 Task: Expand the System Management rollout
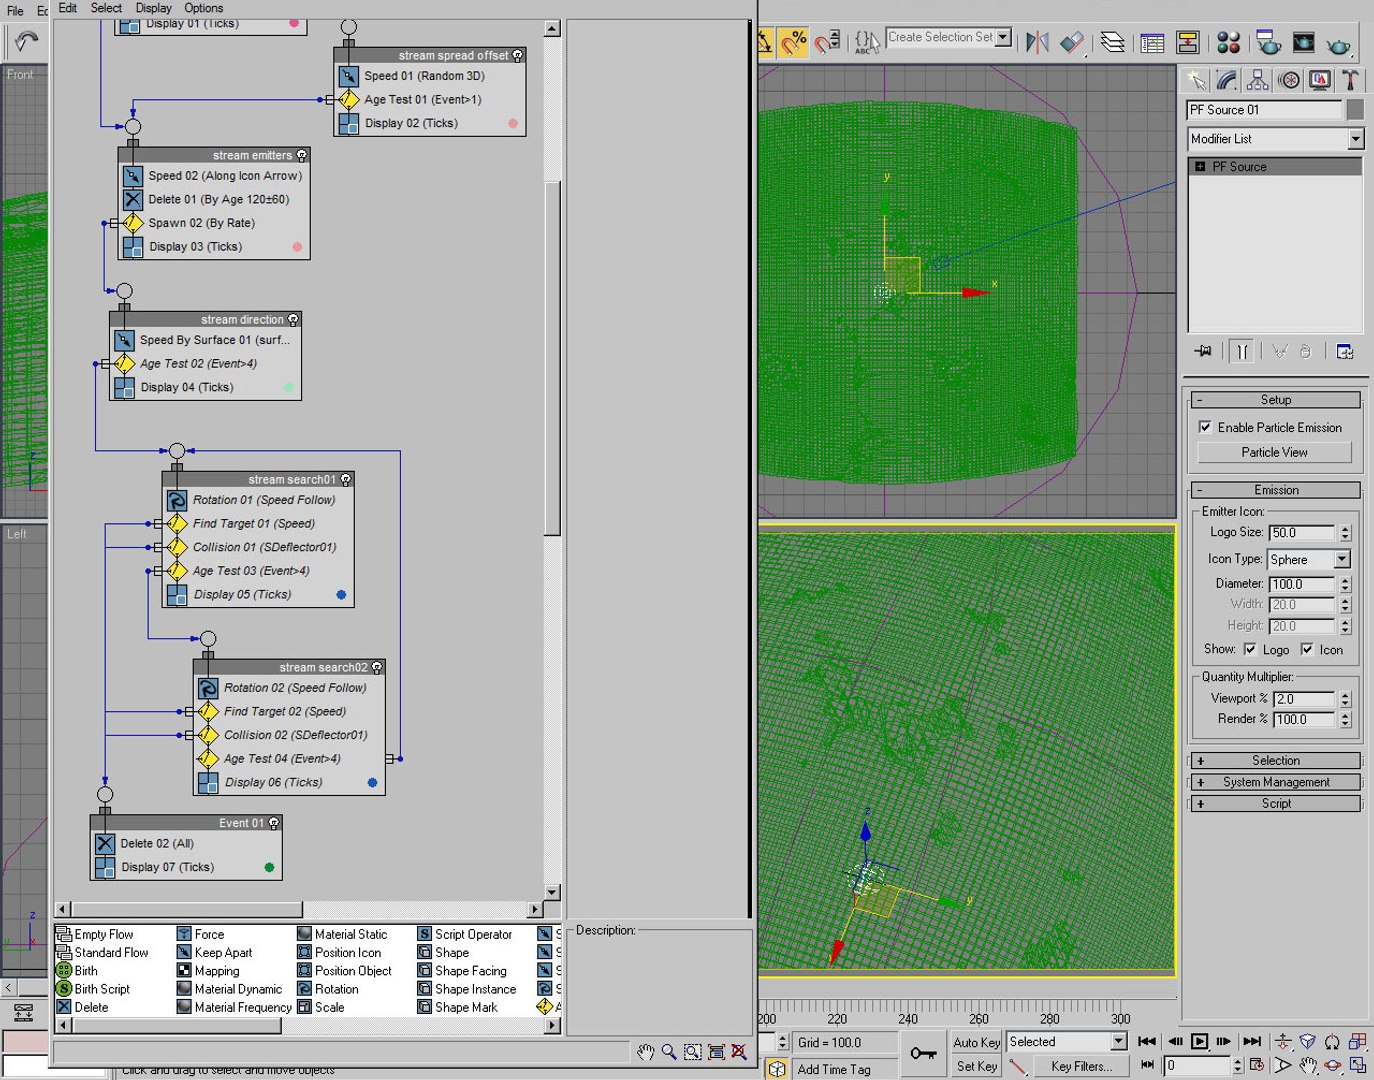[x=1276, y=782]
